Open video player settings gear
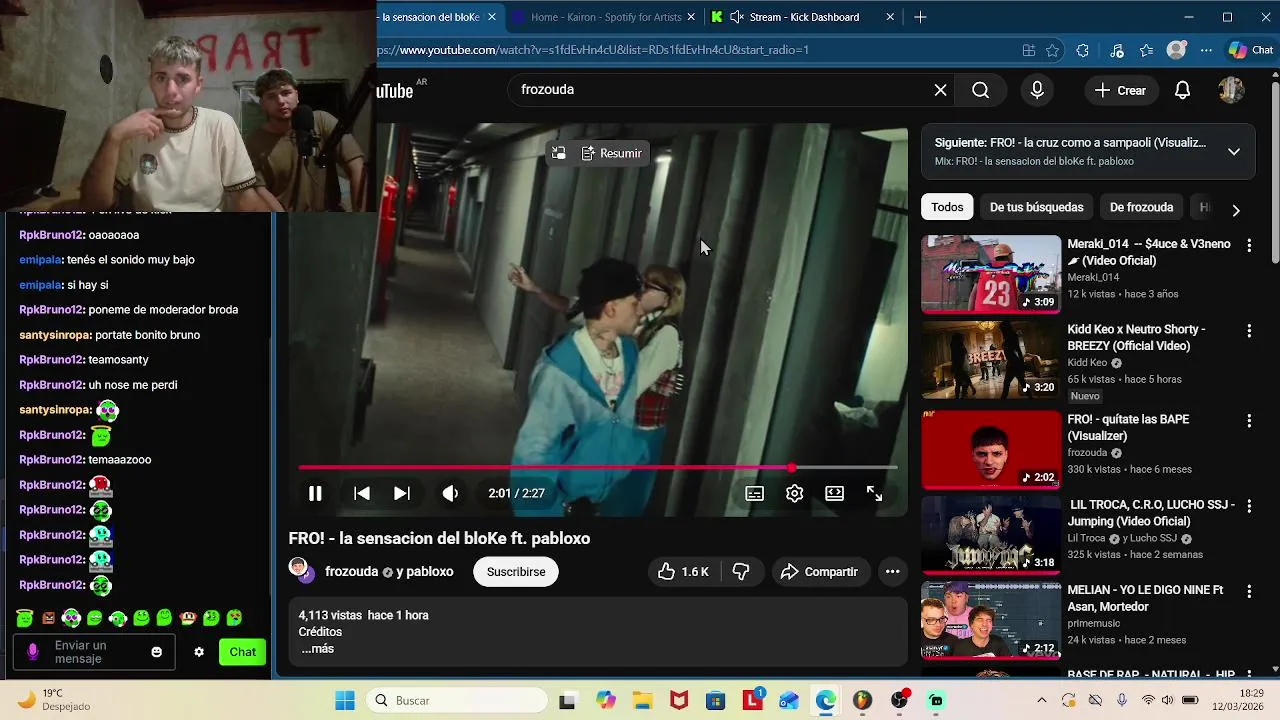The width and height of the screenshot is (1280, 720). [794, 493]
